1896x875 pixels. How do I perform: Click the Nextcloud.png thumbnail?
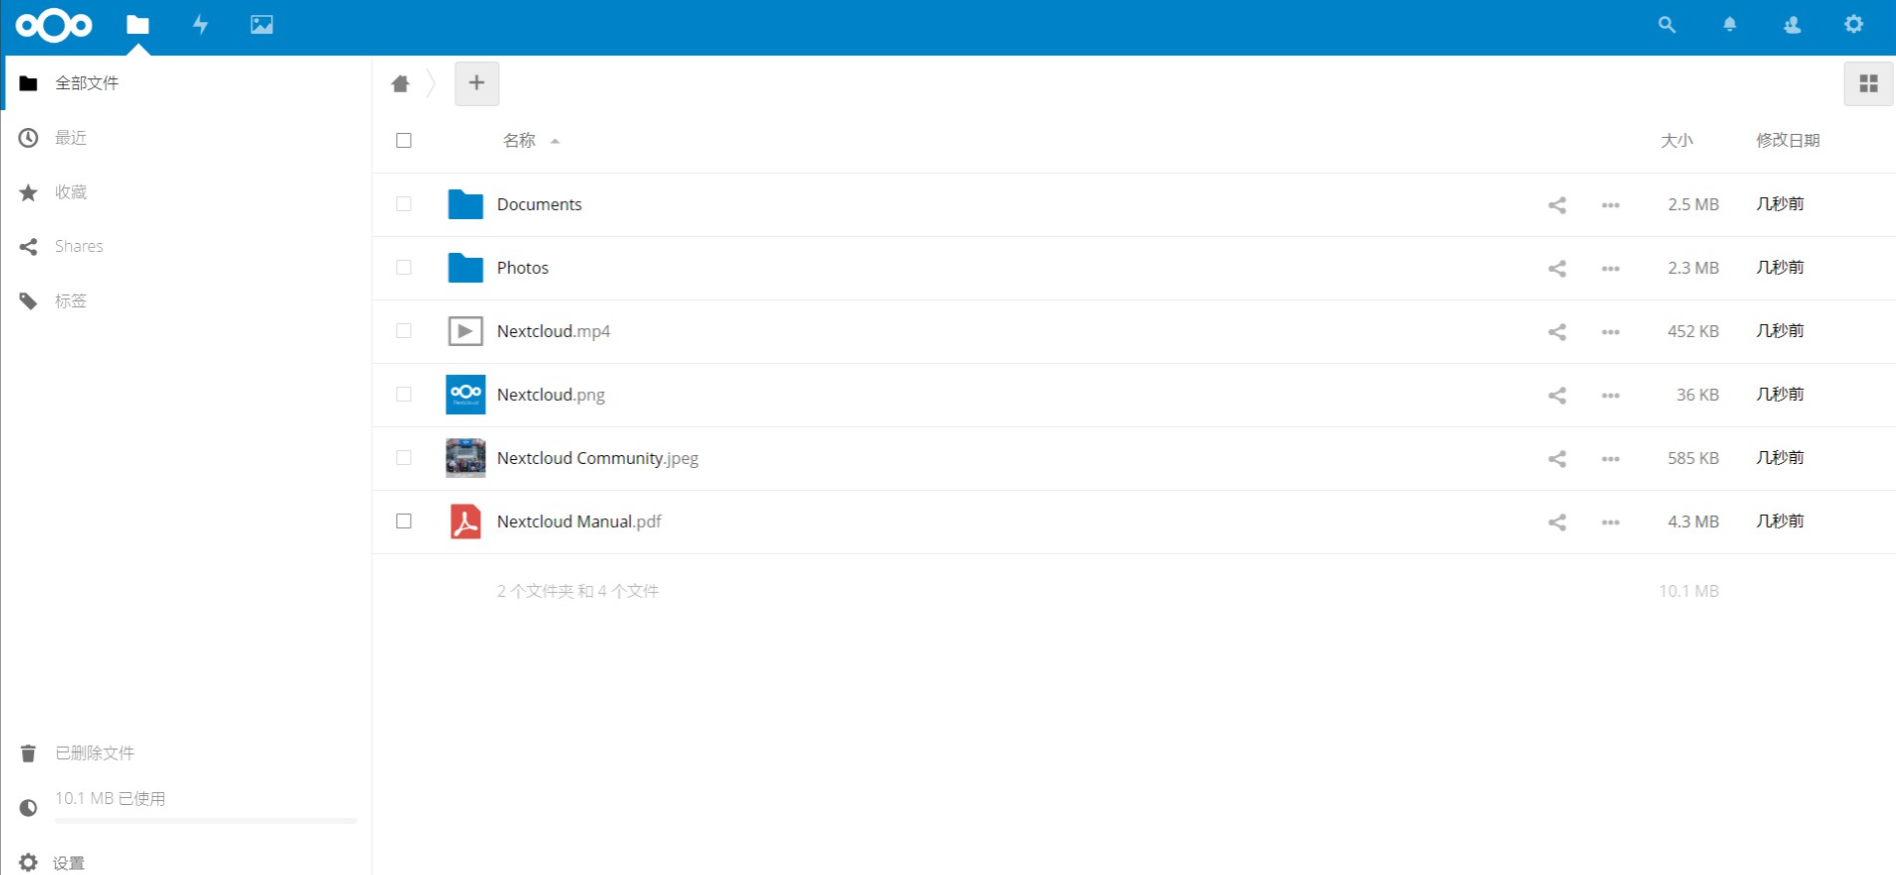click(465, 394)
